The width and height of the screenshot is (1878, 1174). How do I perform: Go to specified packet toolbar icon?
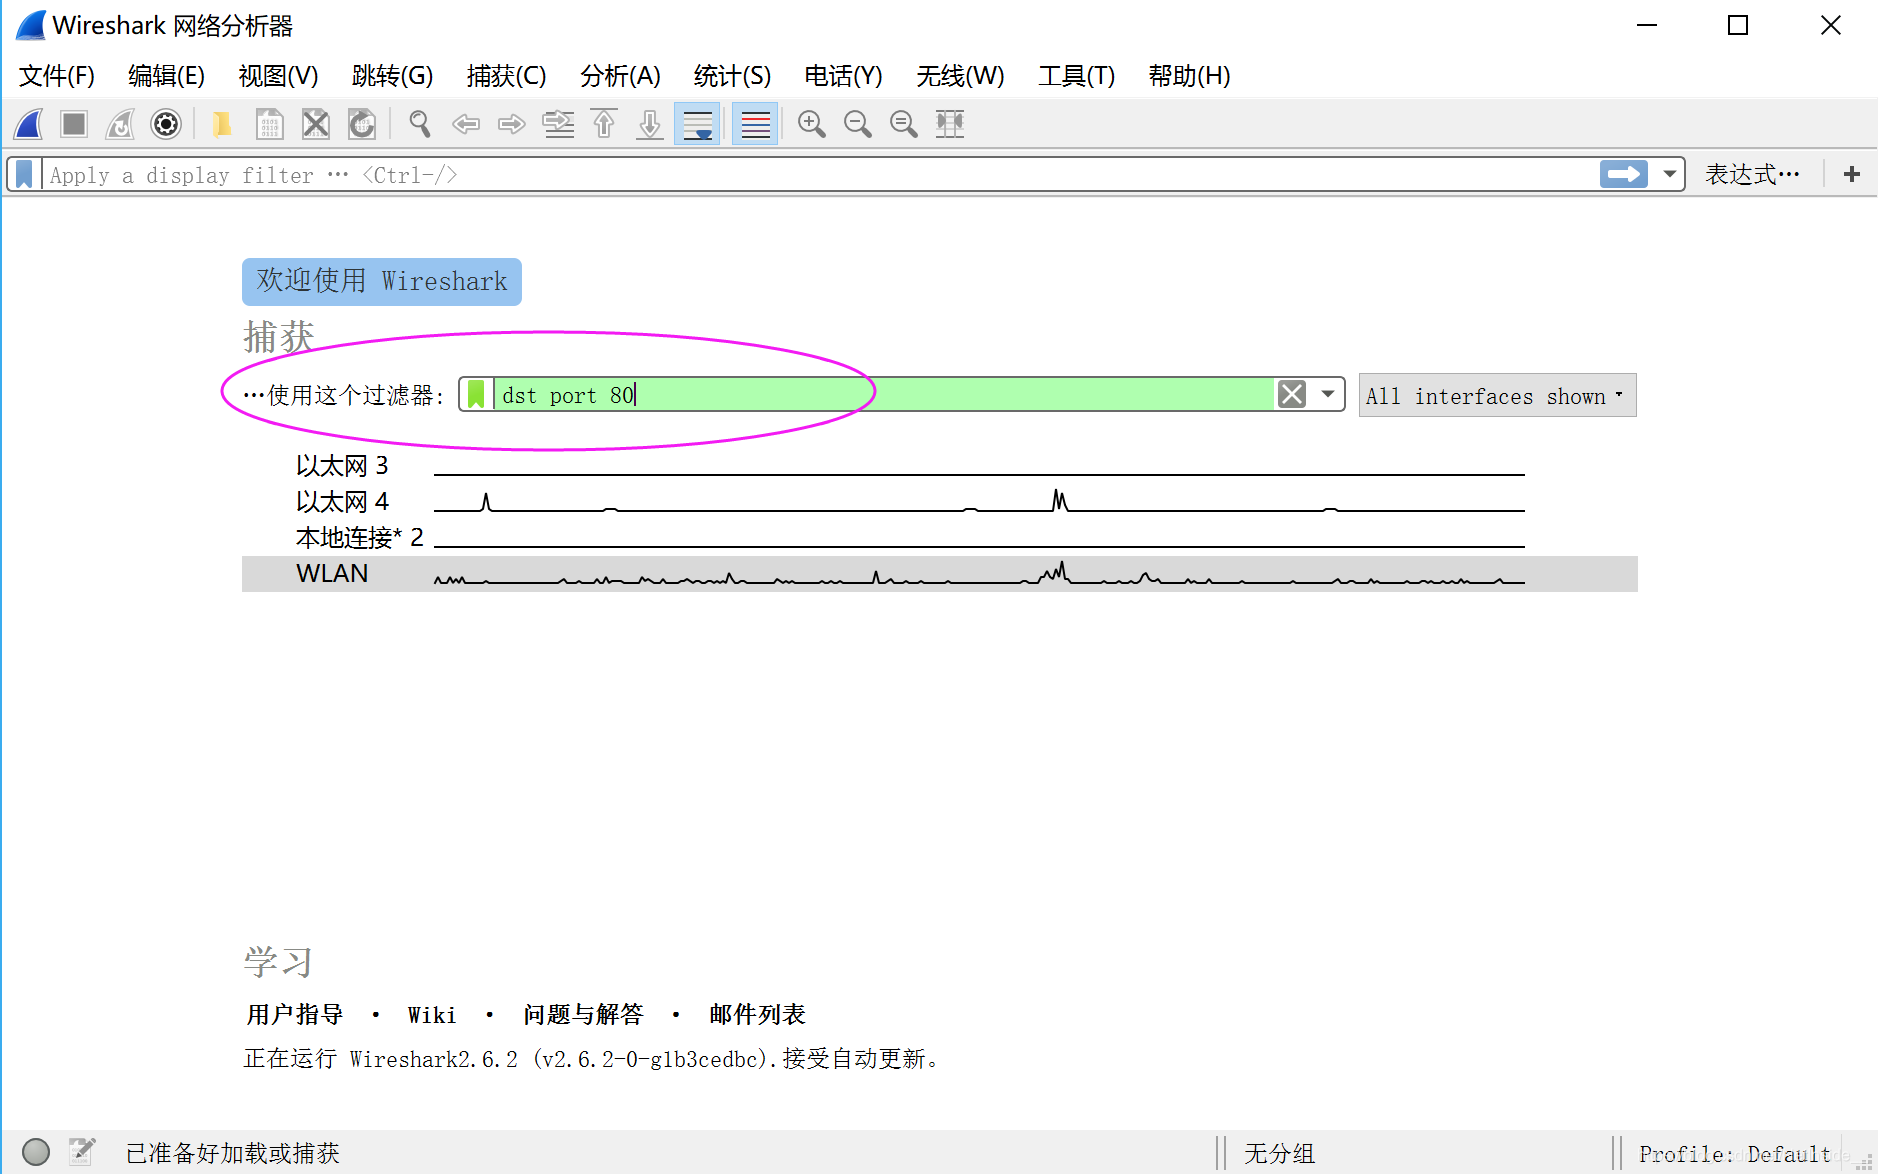[x=558, y=124]
